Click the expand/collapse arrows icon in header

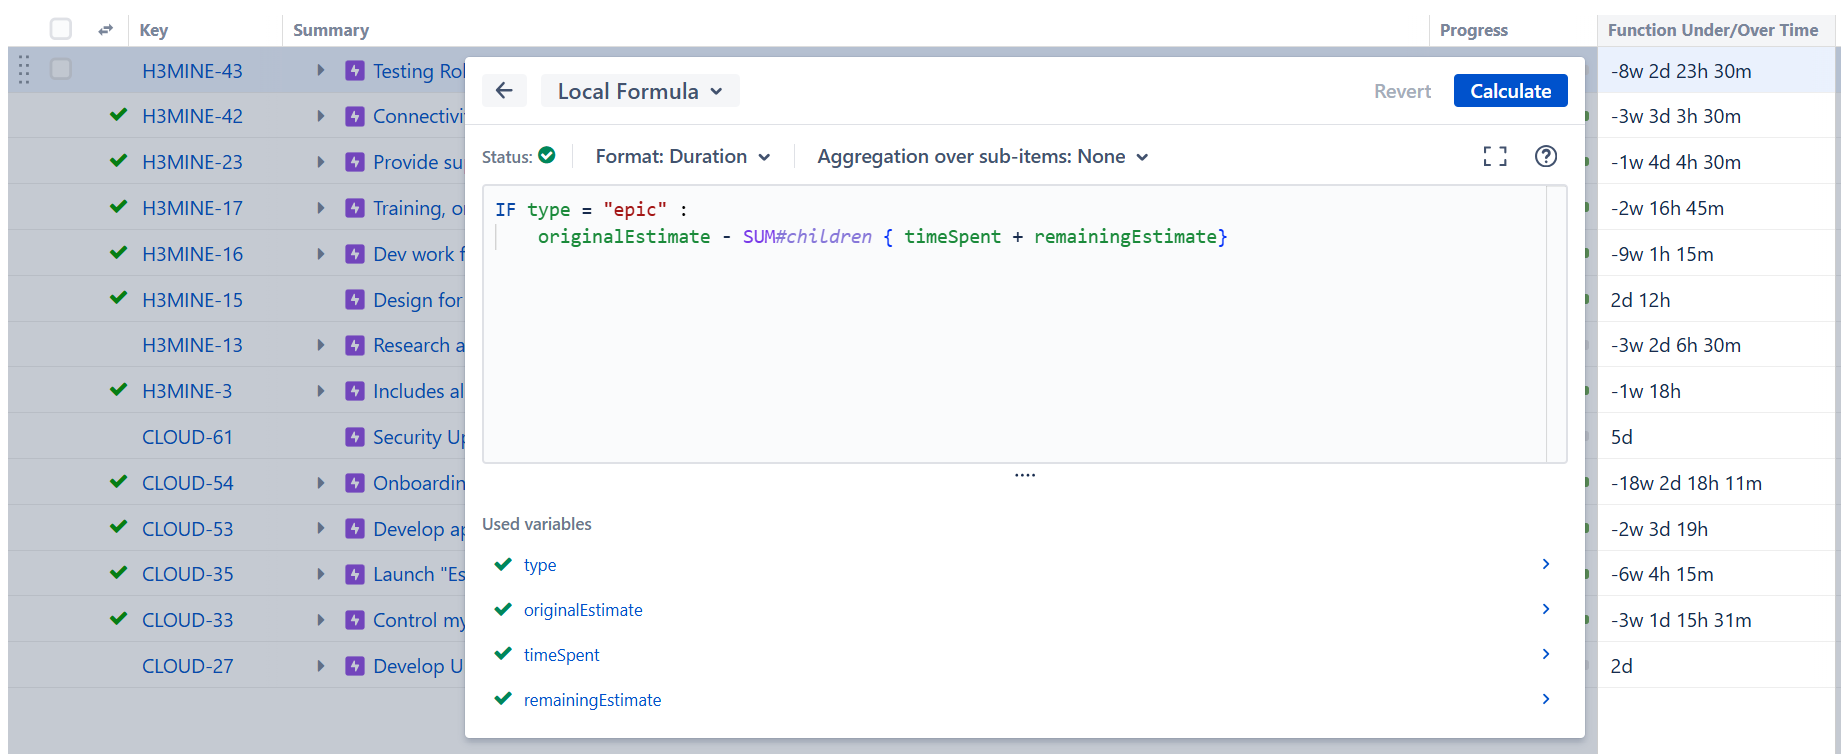[x=105, y=30]
